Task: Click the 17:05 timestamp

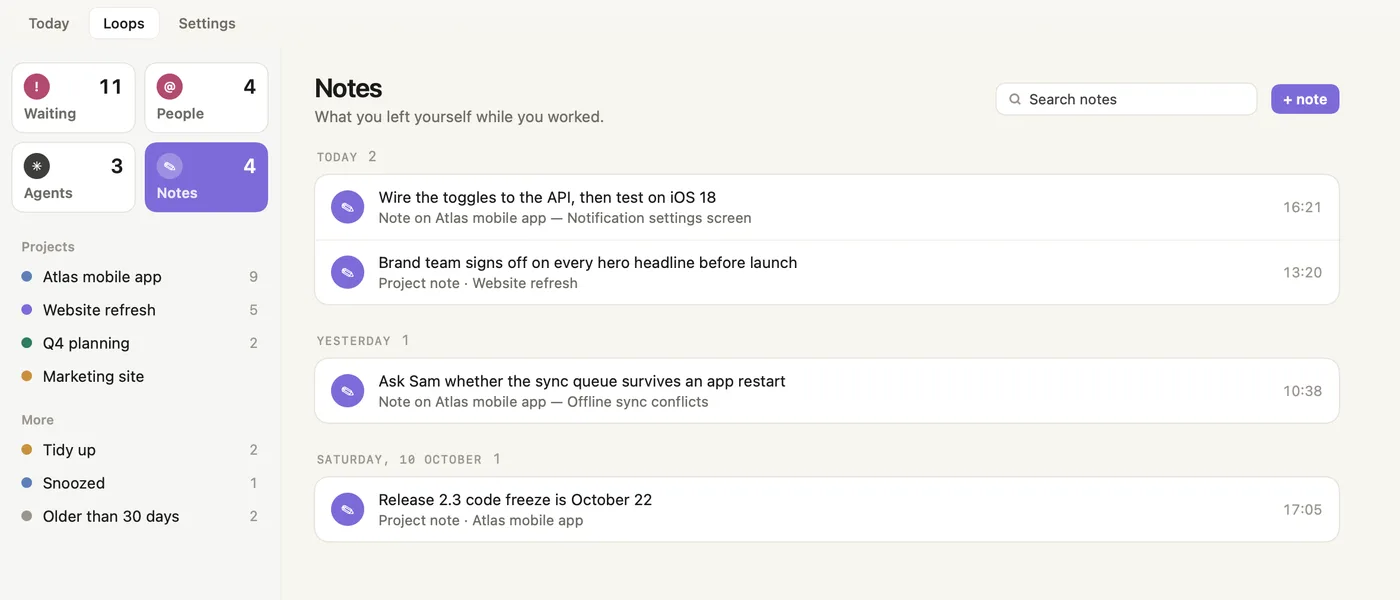Action: coord(1302,509)
